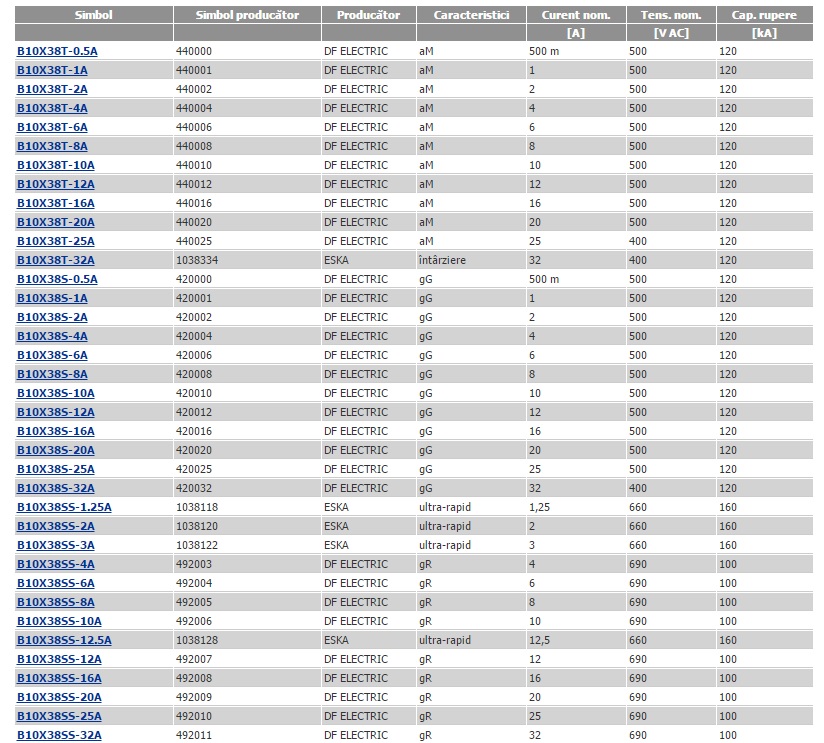Click the B10X38SS-32A link
The width and height of the screenshot is (824, 743).
(59, 735)
